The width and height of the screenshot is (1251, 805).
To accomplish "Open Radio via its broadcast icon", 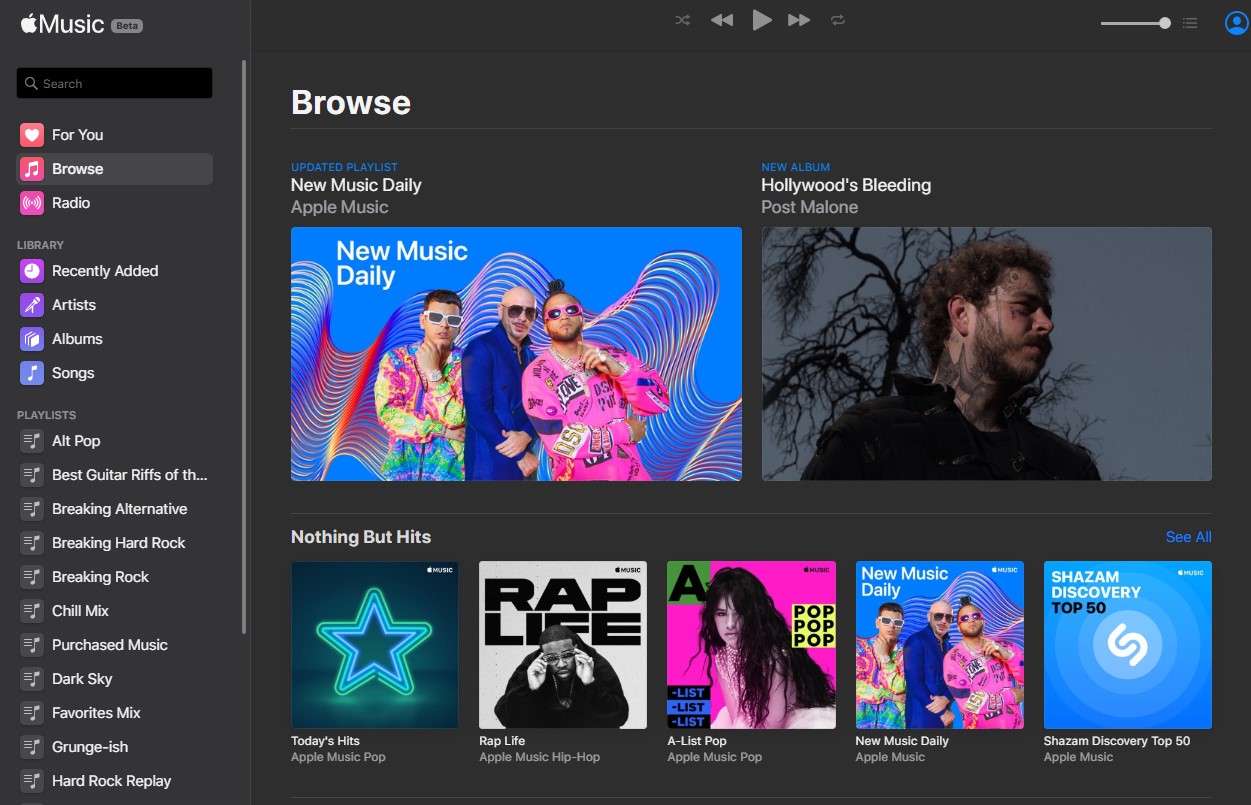I will pyautogui.click(x=31, y=202).
